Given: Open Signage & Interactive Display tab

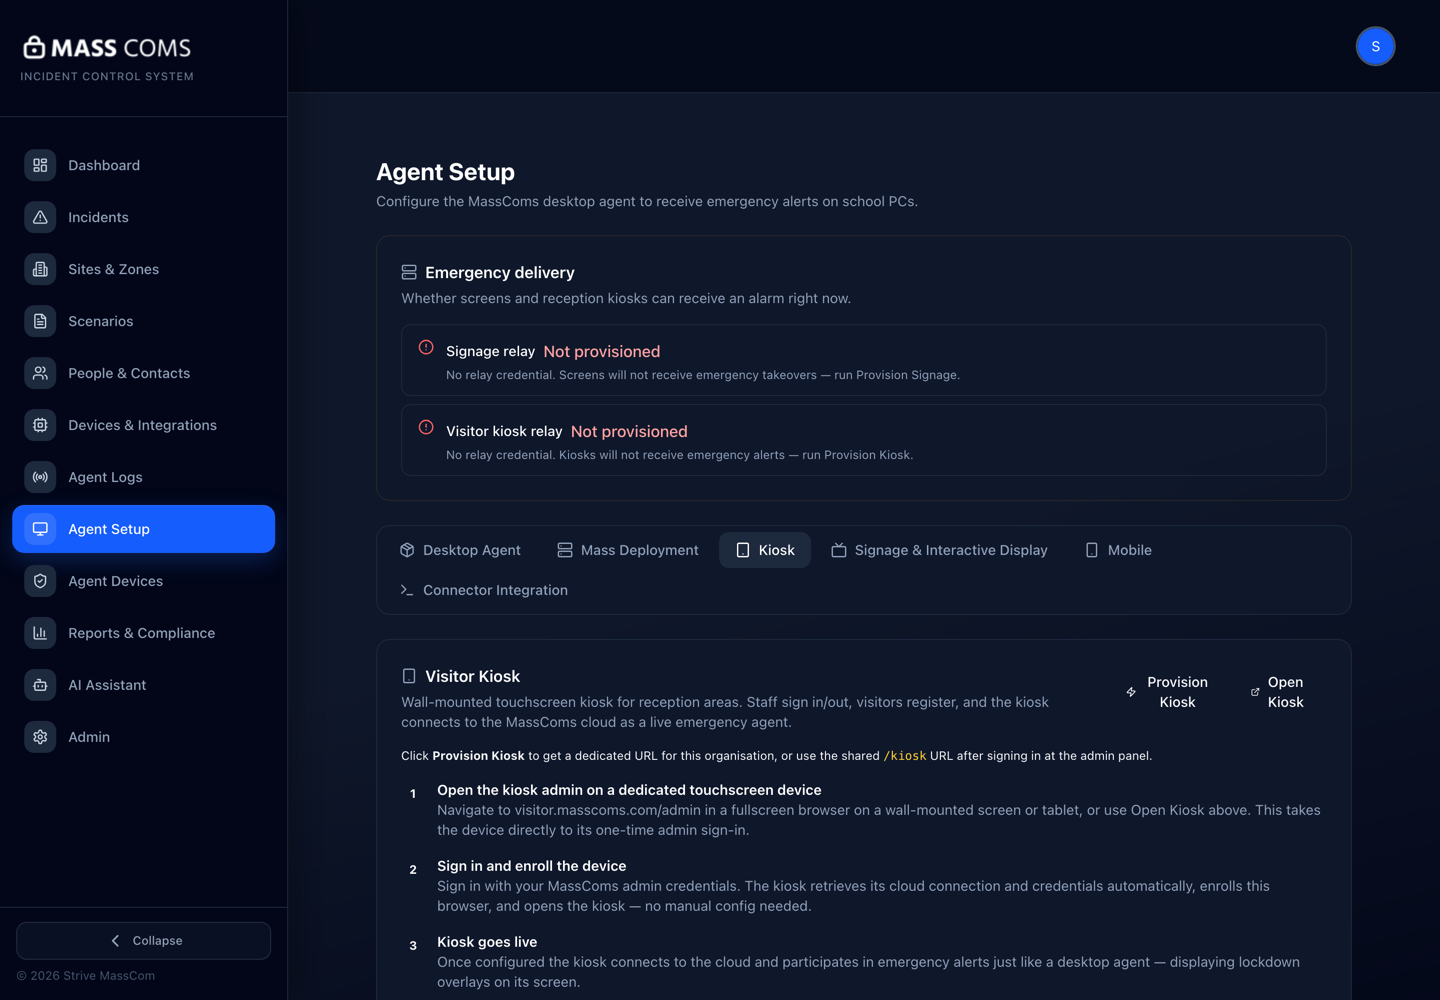Looking at the screenshot, I should point(939,550).
